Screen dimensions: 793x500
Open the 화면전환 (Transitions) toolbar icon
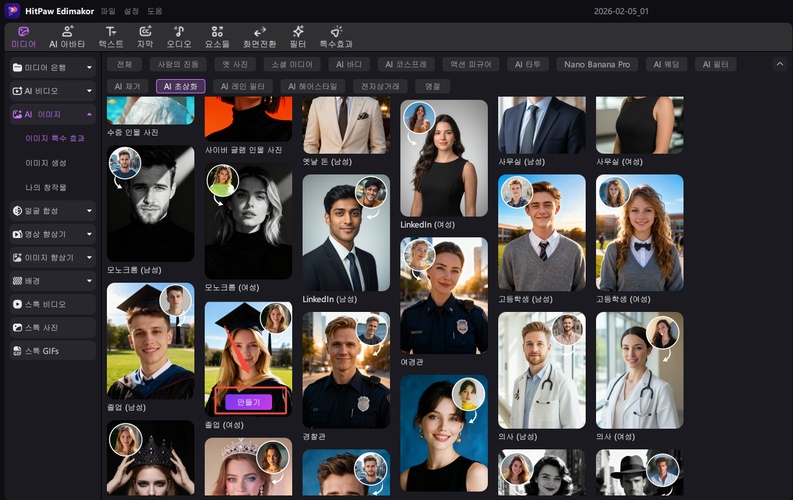pyautogui.click(x=259, y=37)
